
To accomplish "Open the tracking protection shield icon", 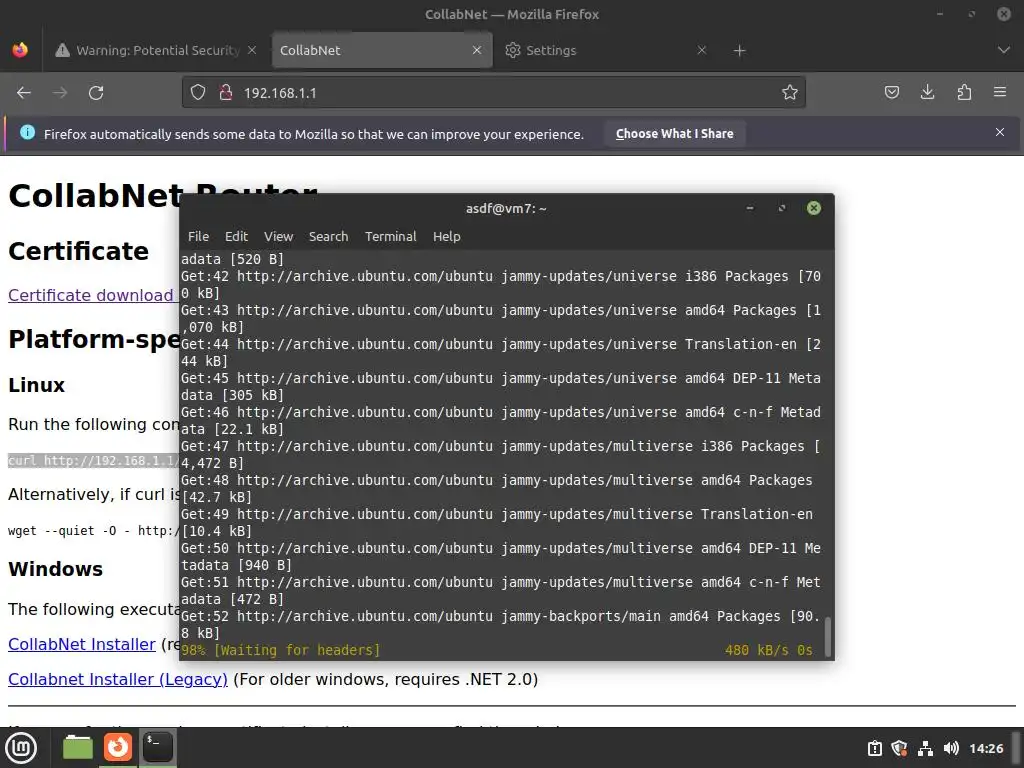I will click(x=198, y=93).
